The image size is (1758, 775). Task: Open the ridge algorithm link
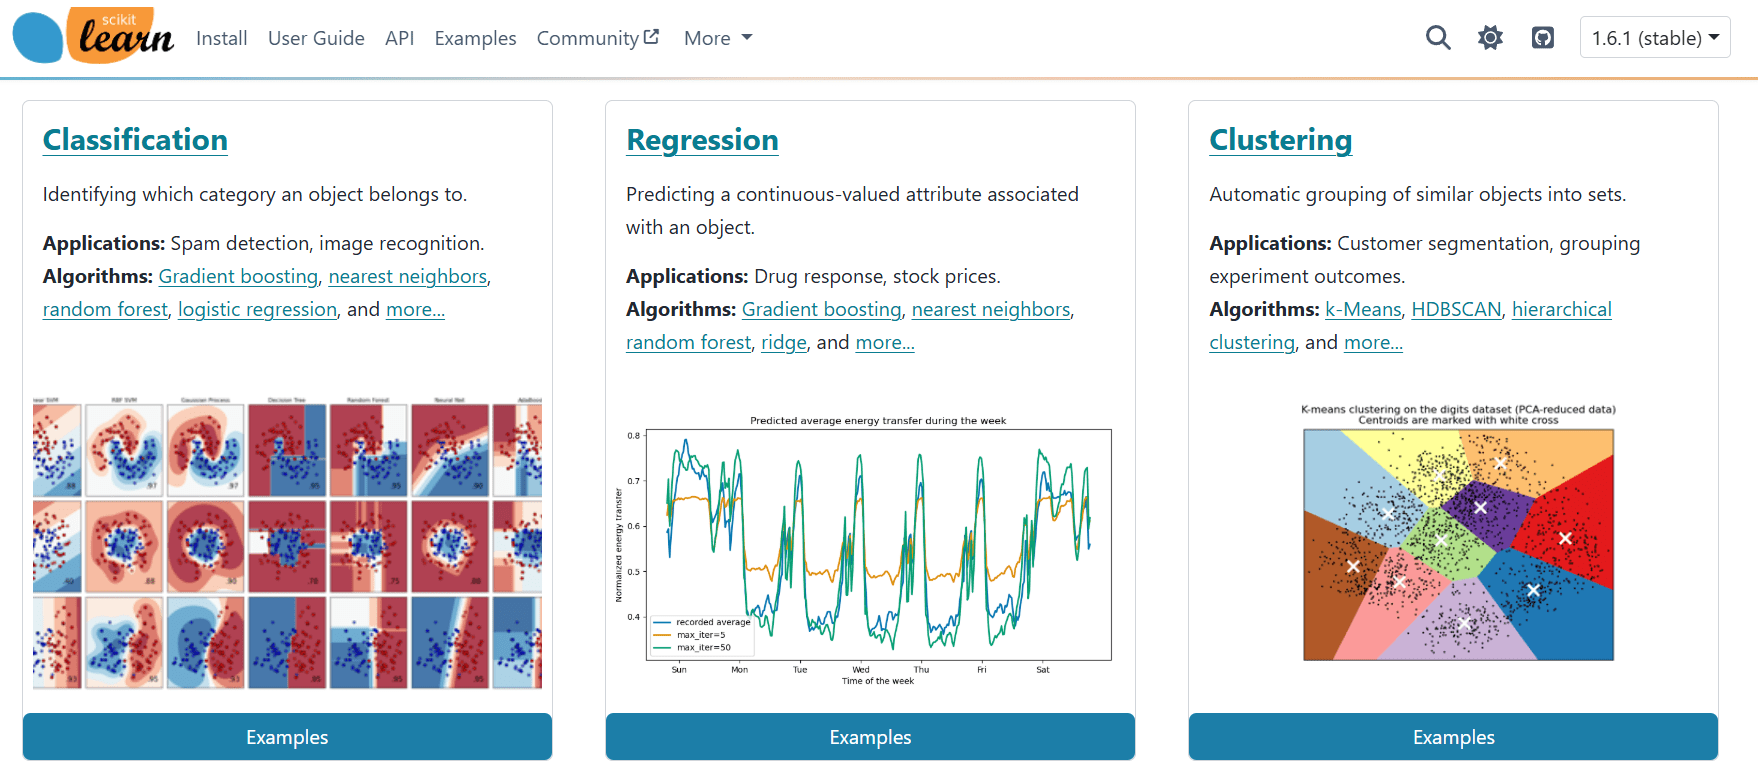(x=783, y=342)
